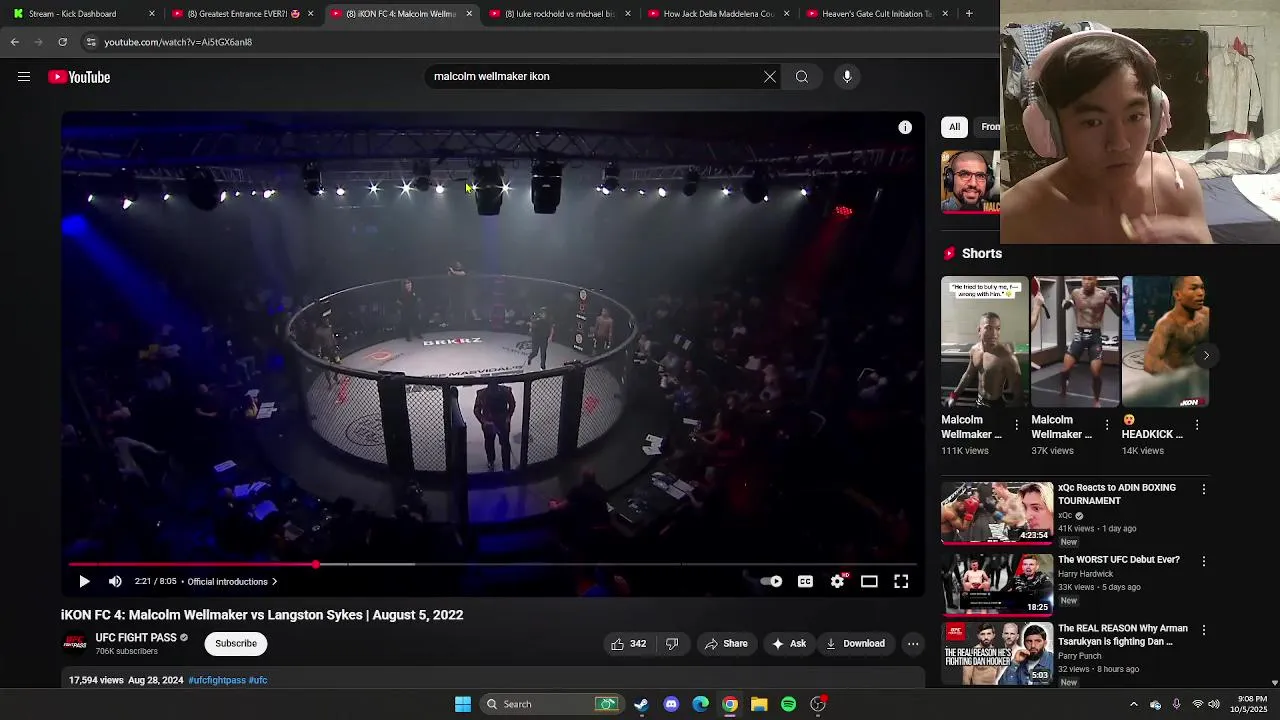Screen dimensions: 1280x720
Task: Switch to theater mode
Action: (869, 581)
